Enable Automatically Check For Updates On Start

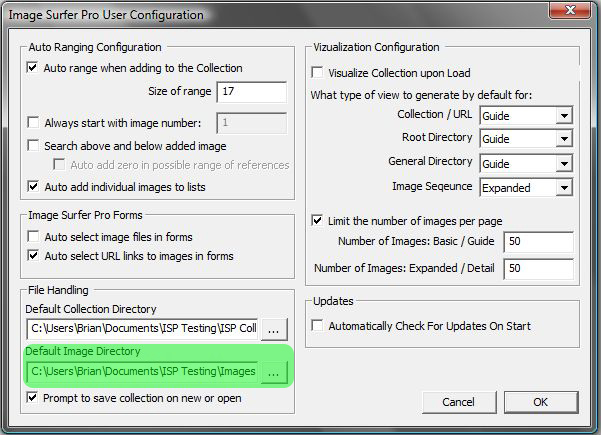pos(317,326)
